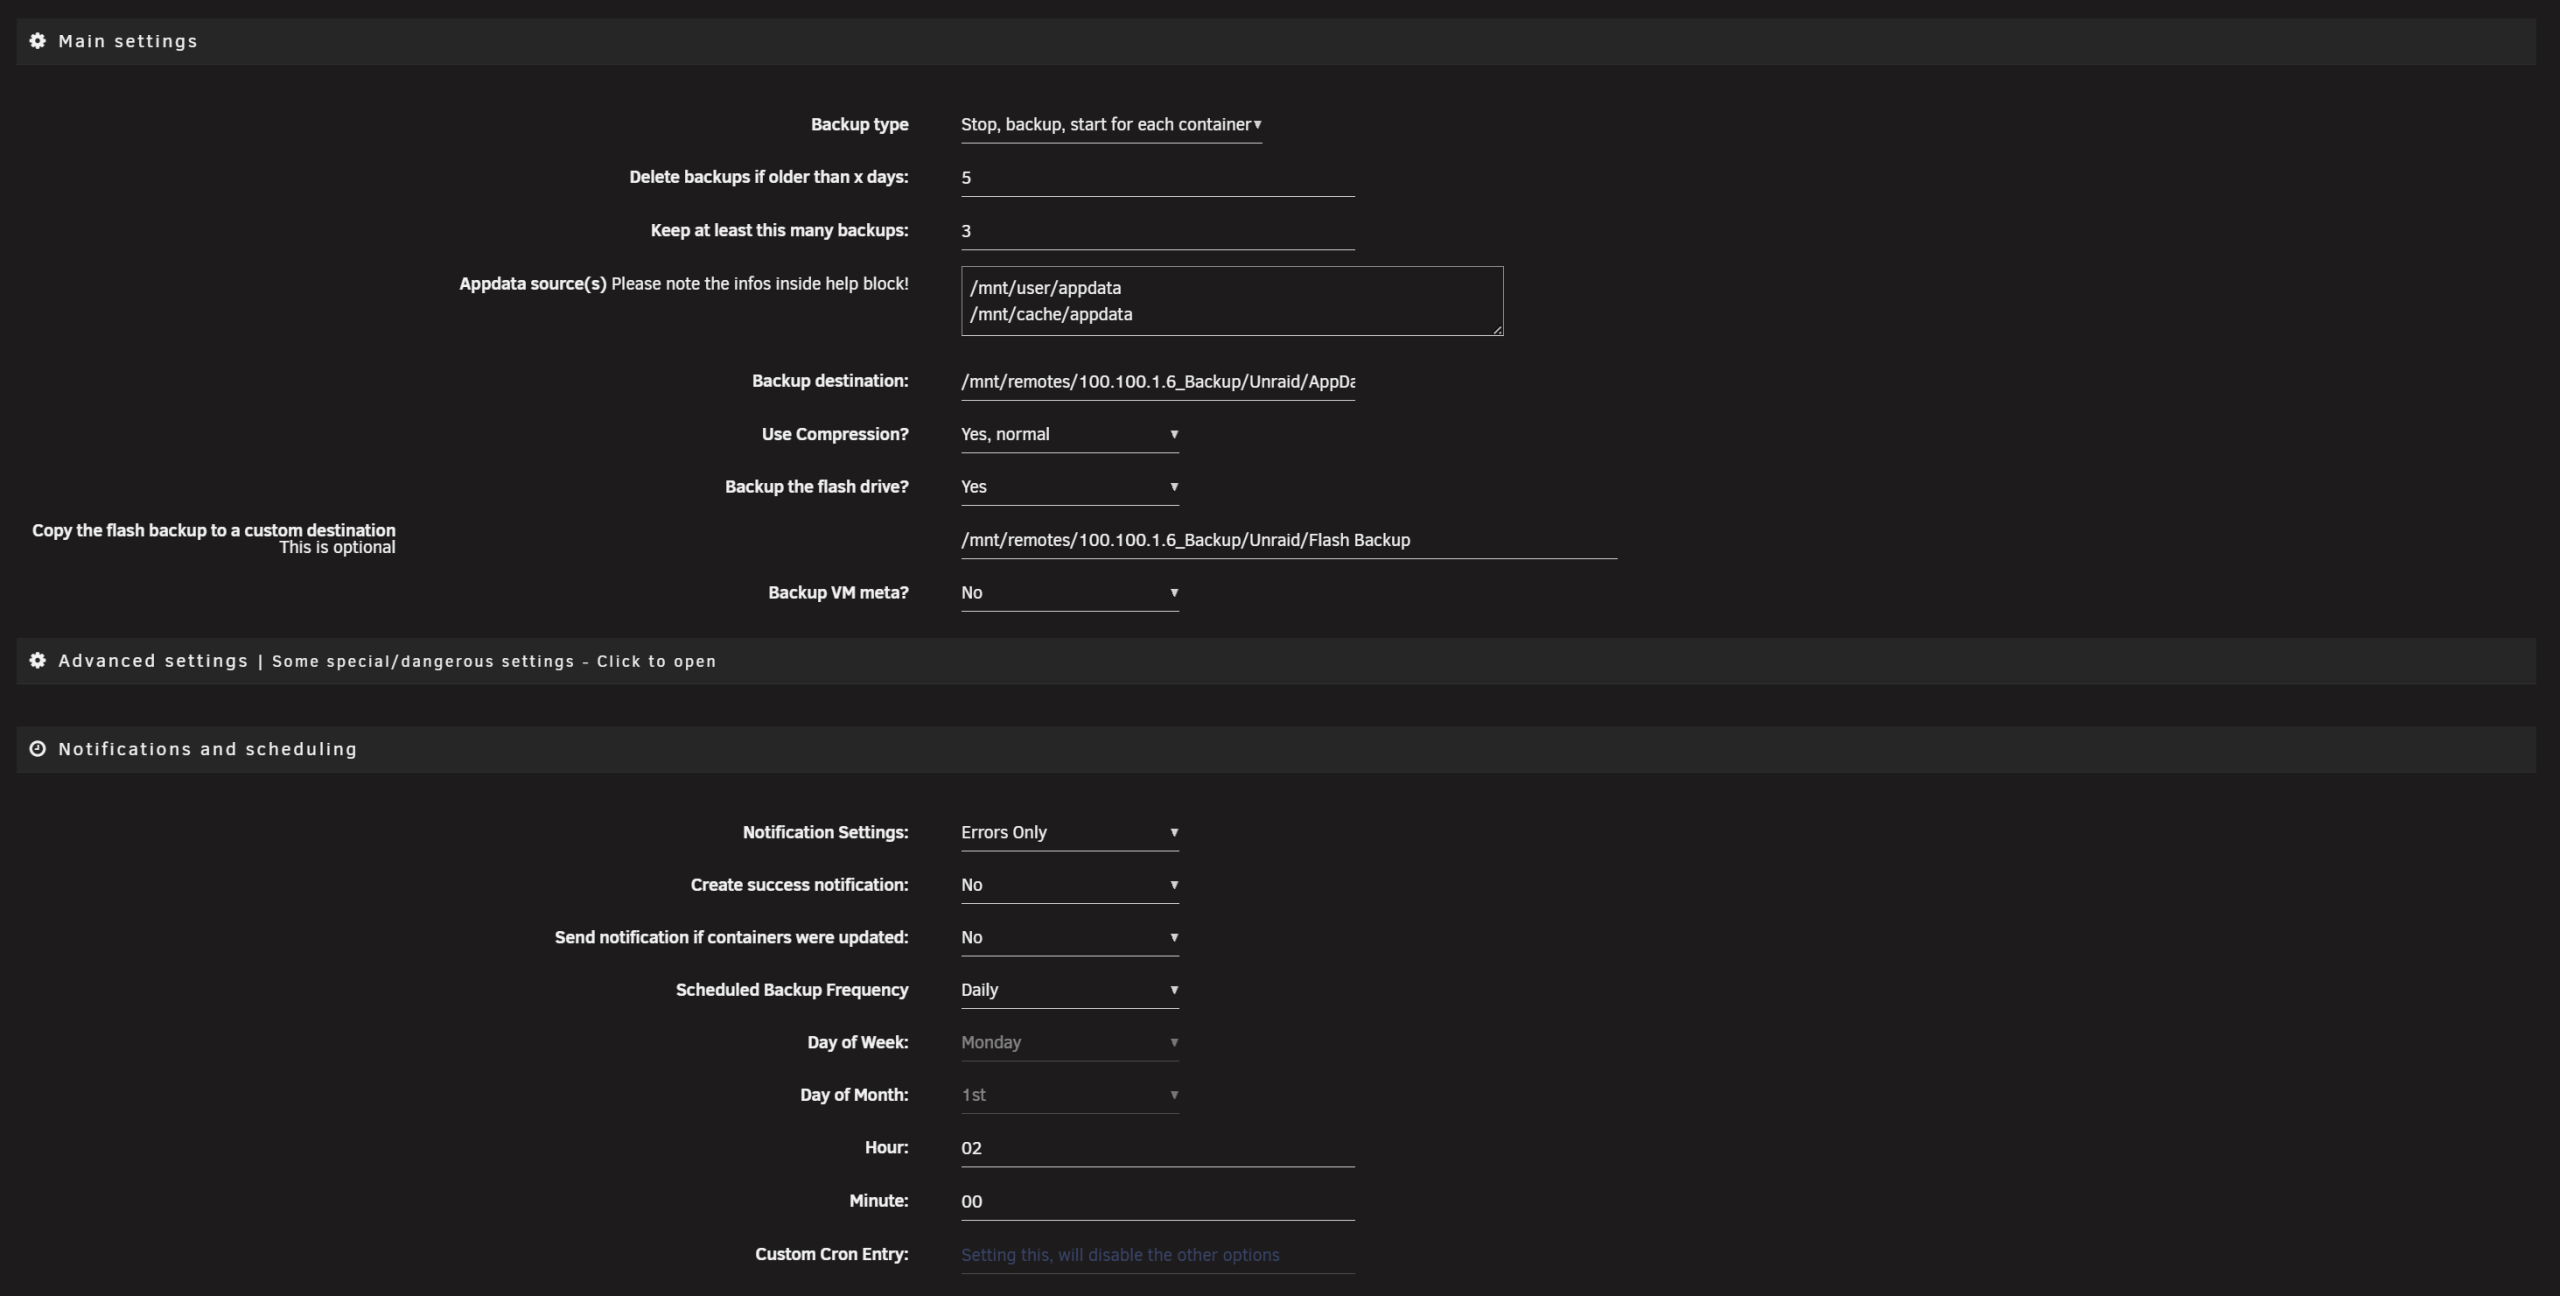Click the Custom Cron Entry field
Image resolution: width=2560 pixels, height=1296 pixels.
(x=1157, y=1255)
